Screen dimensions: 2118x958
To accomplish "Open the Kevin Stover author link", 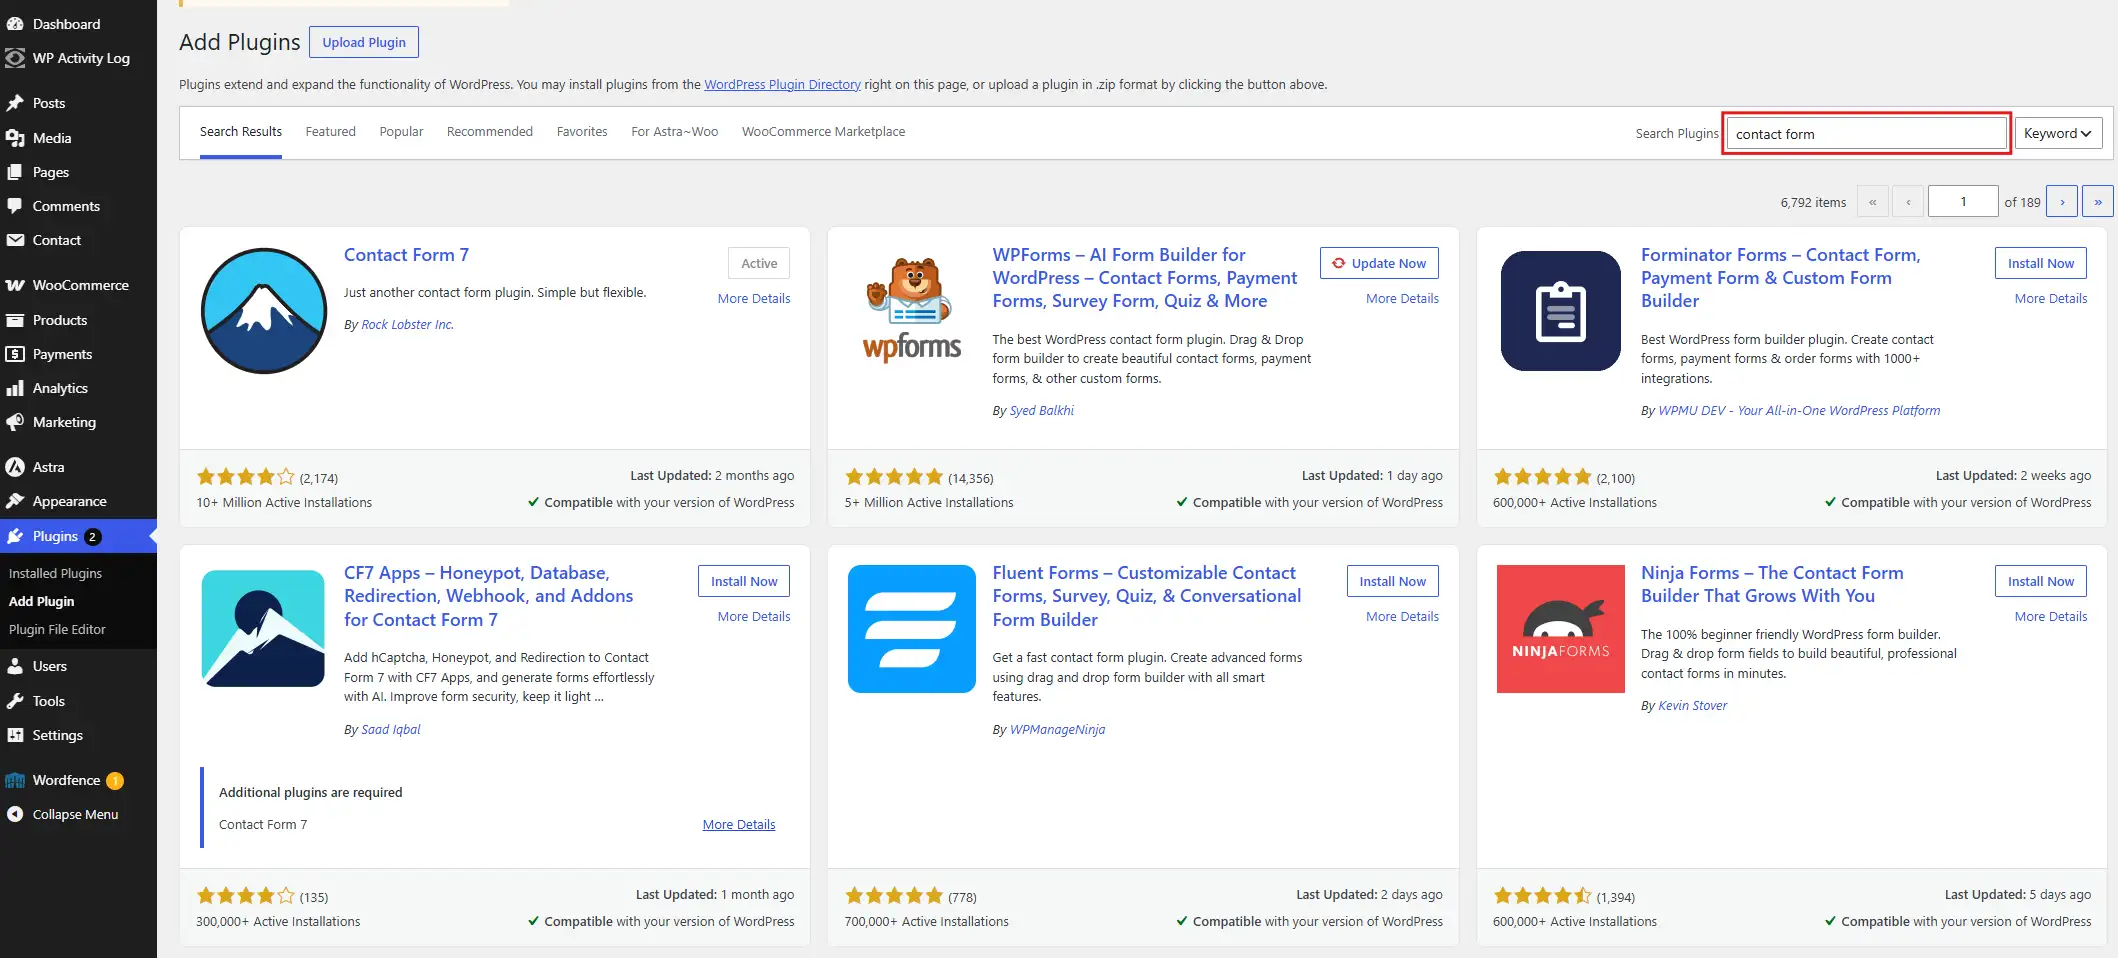I will [1692, 706].
